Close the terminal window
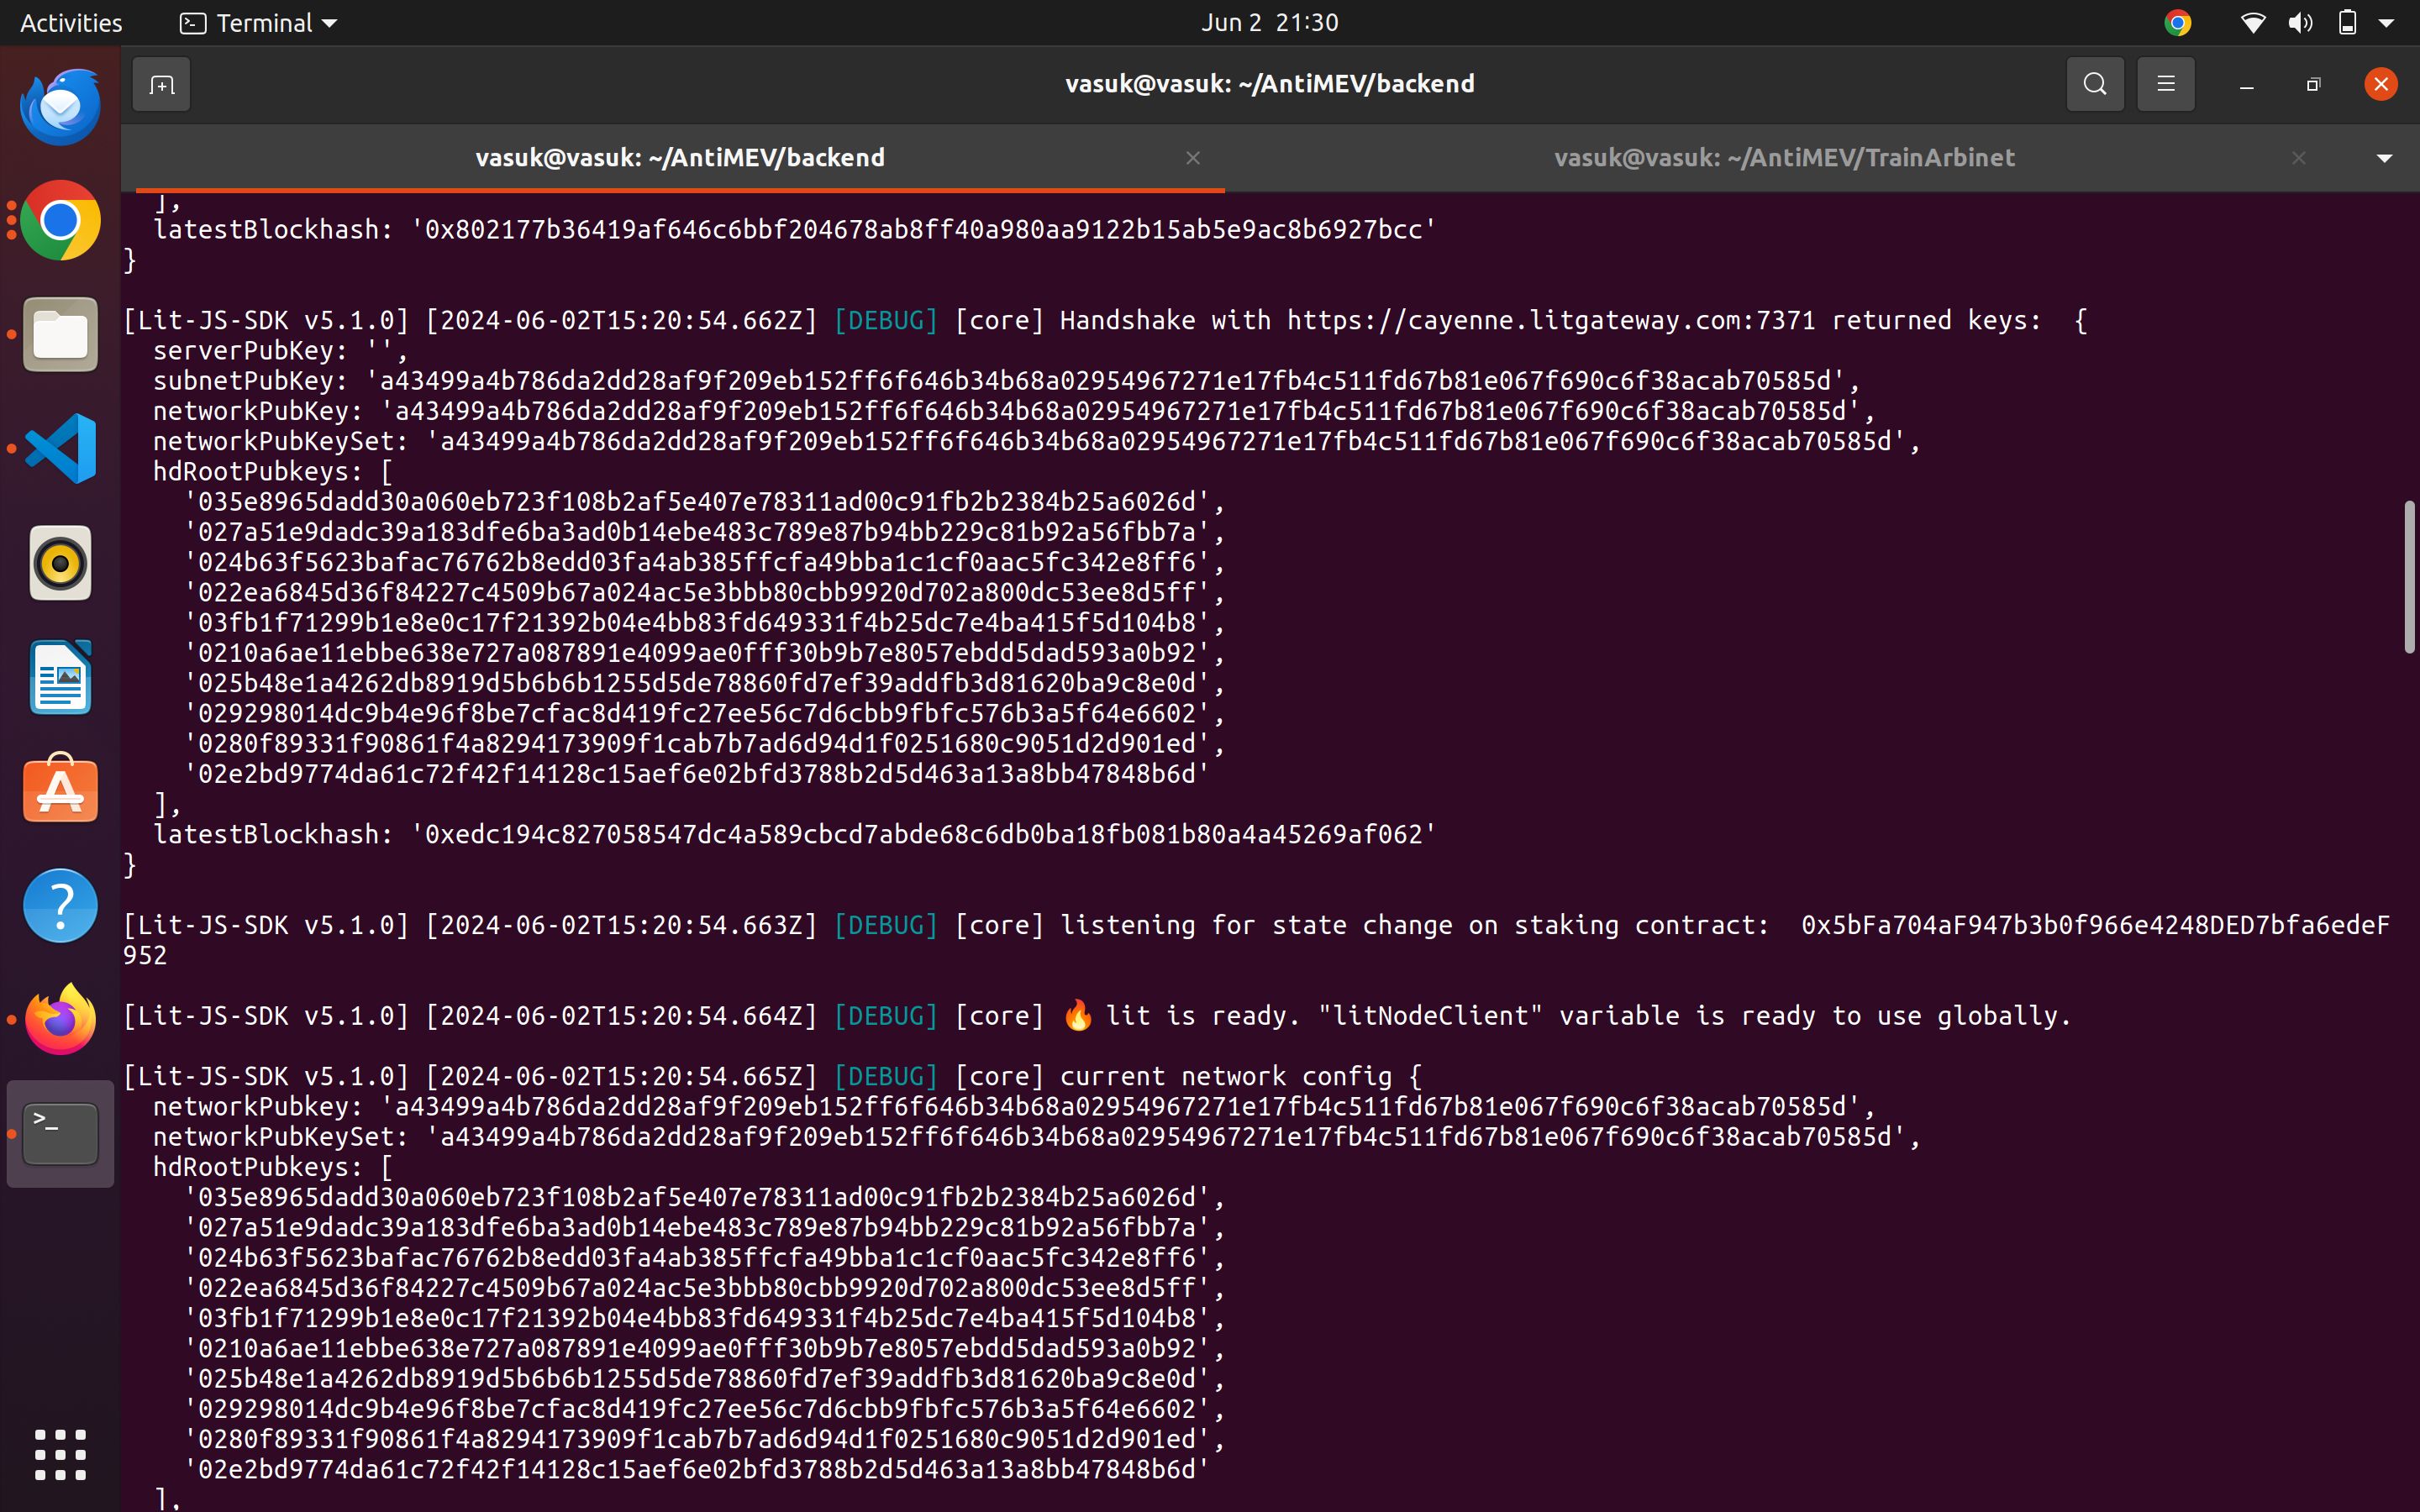The image size is (2420, 1512). pyautogui.click(x=2380, y=84)
